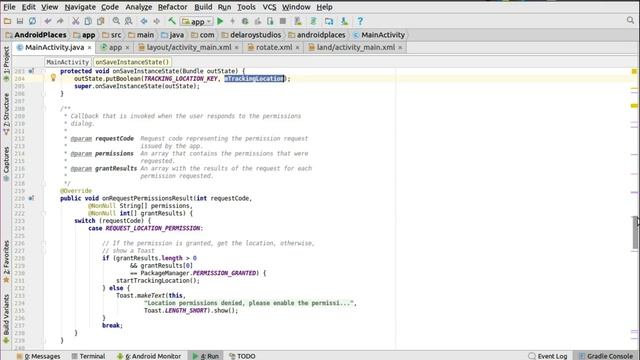Click the Help question mark icon

(x=360, y=21)
